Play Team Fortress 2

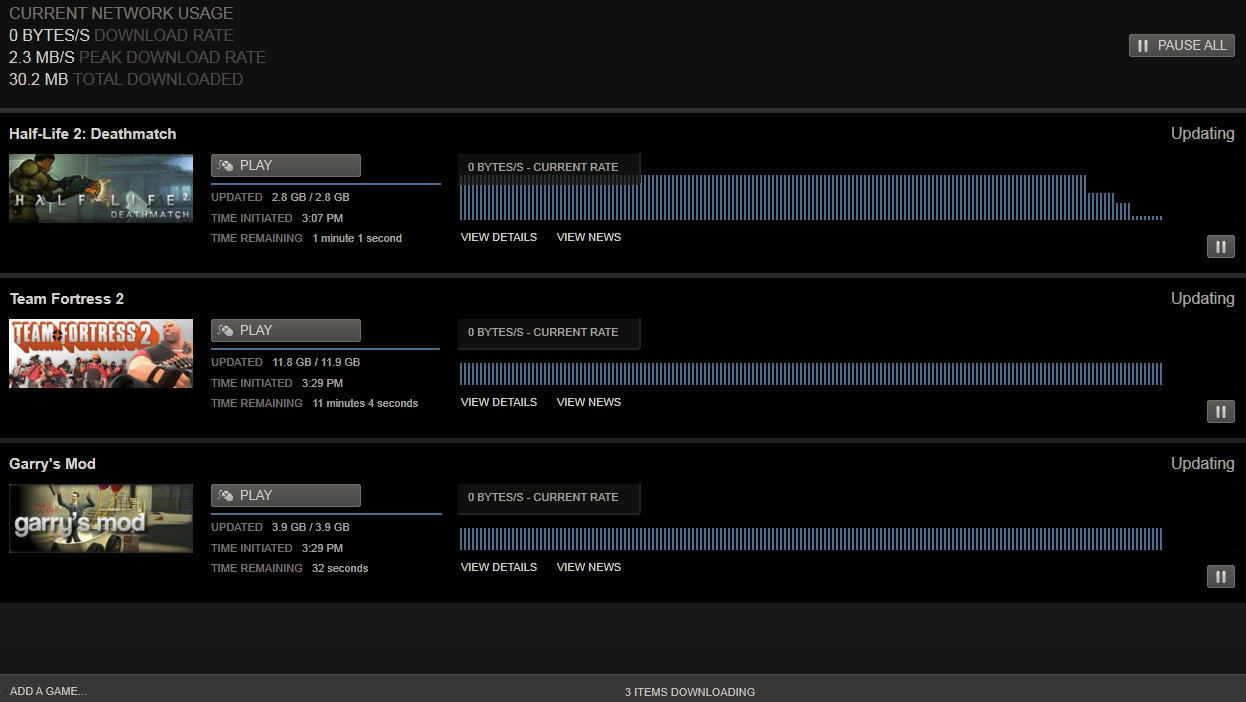pos(286,330)
